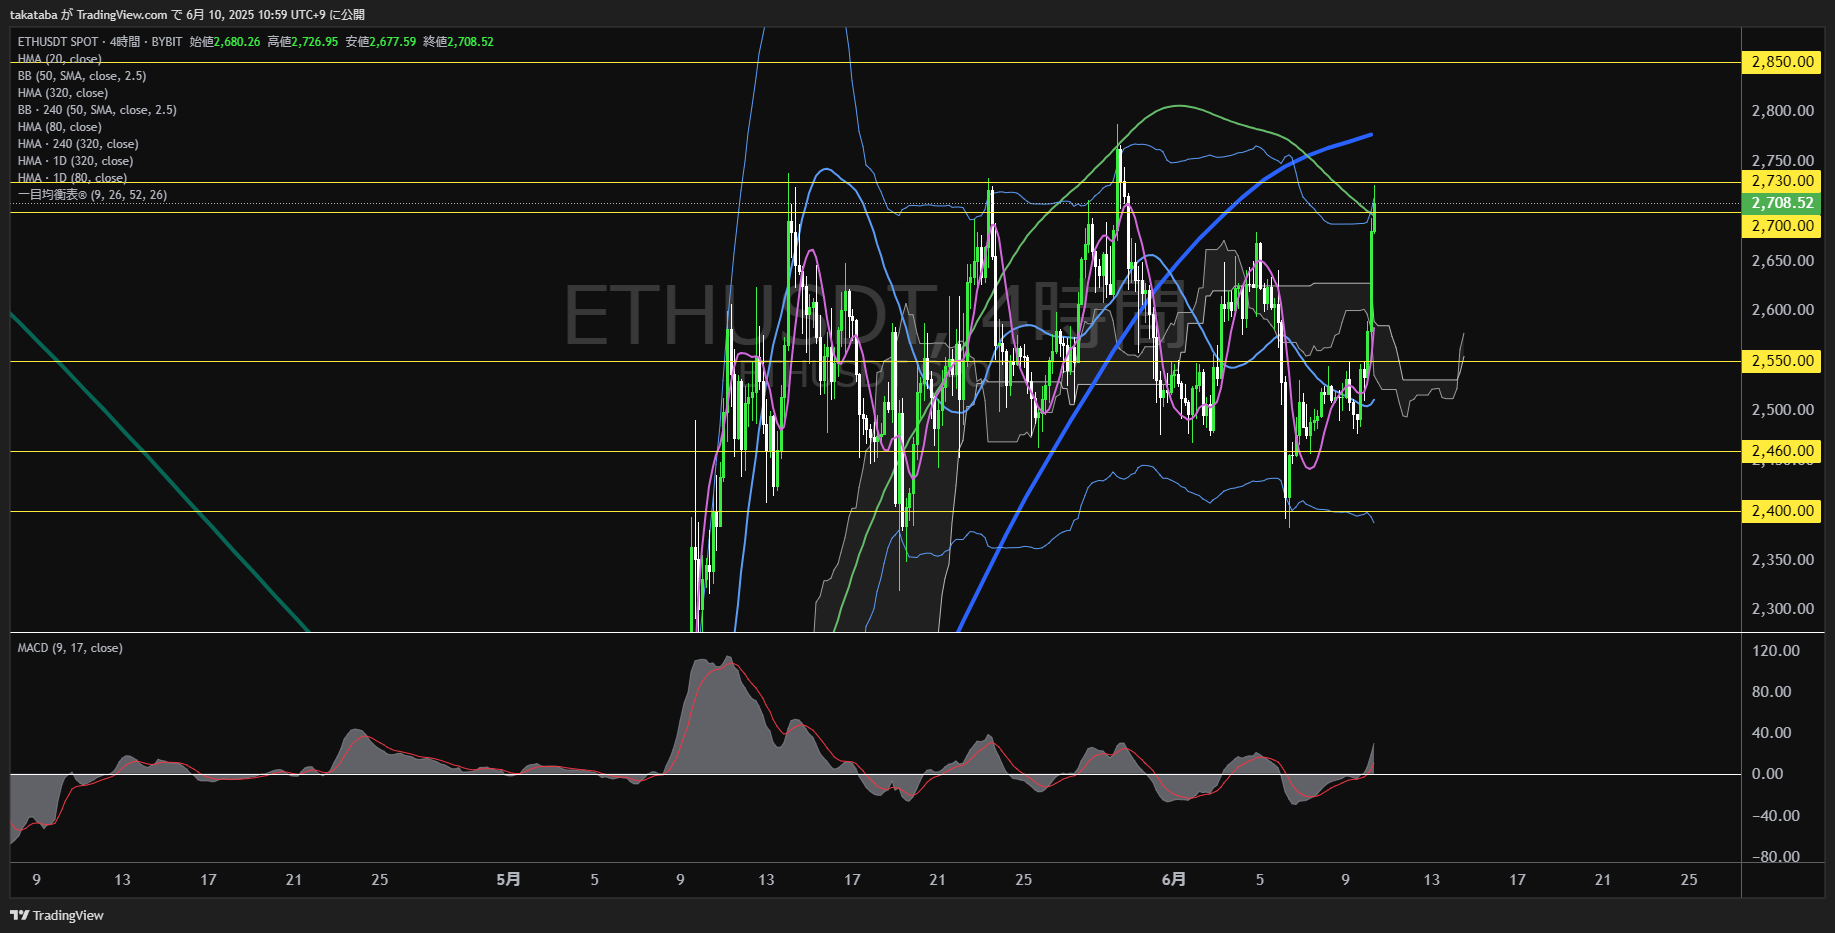Click the green 2,708.52 current price tag
The image size is (1835, 933).
coord(1783,203)
